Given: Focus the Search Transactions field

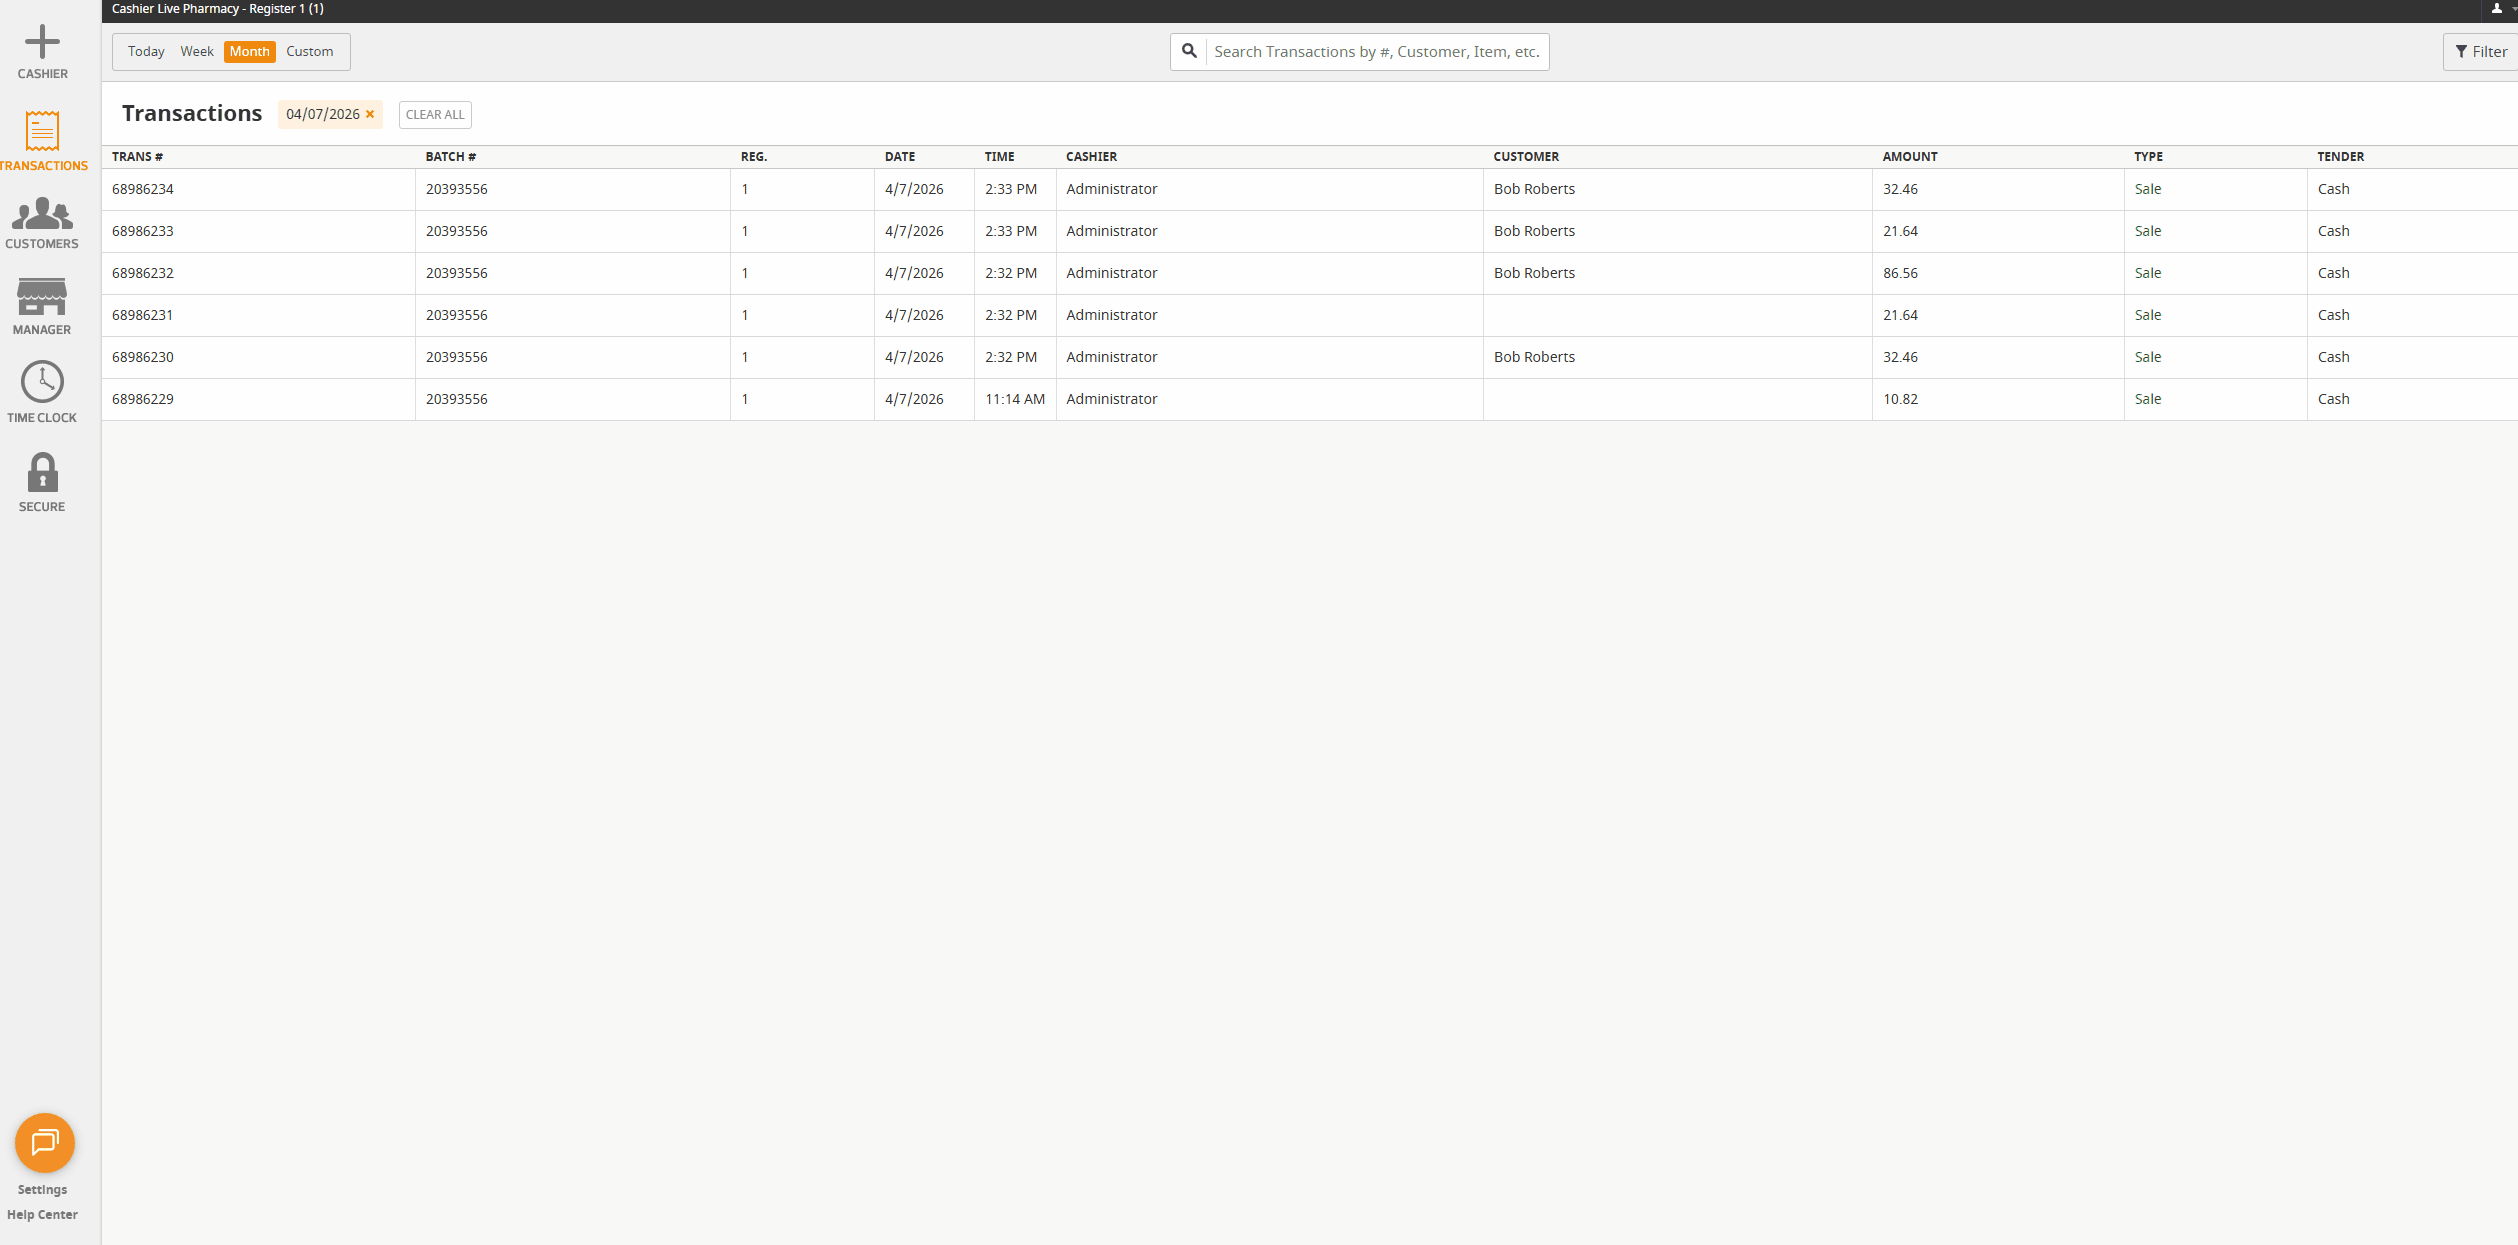Looking at the screenshot, I should click(x=1376, y=51).
